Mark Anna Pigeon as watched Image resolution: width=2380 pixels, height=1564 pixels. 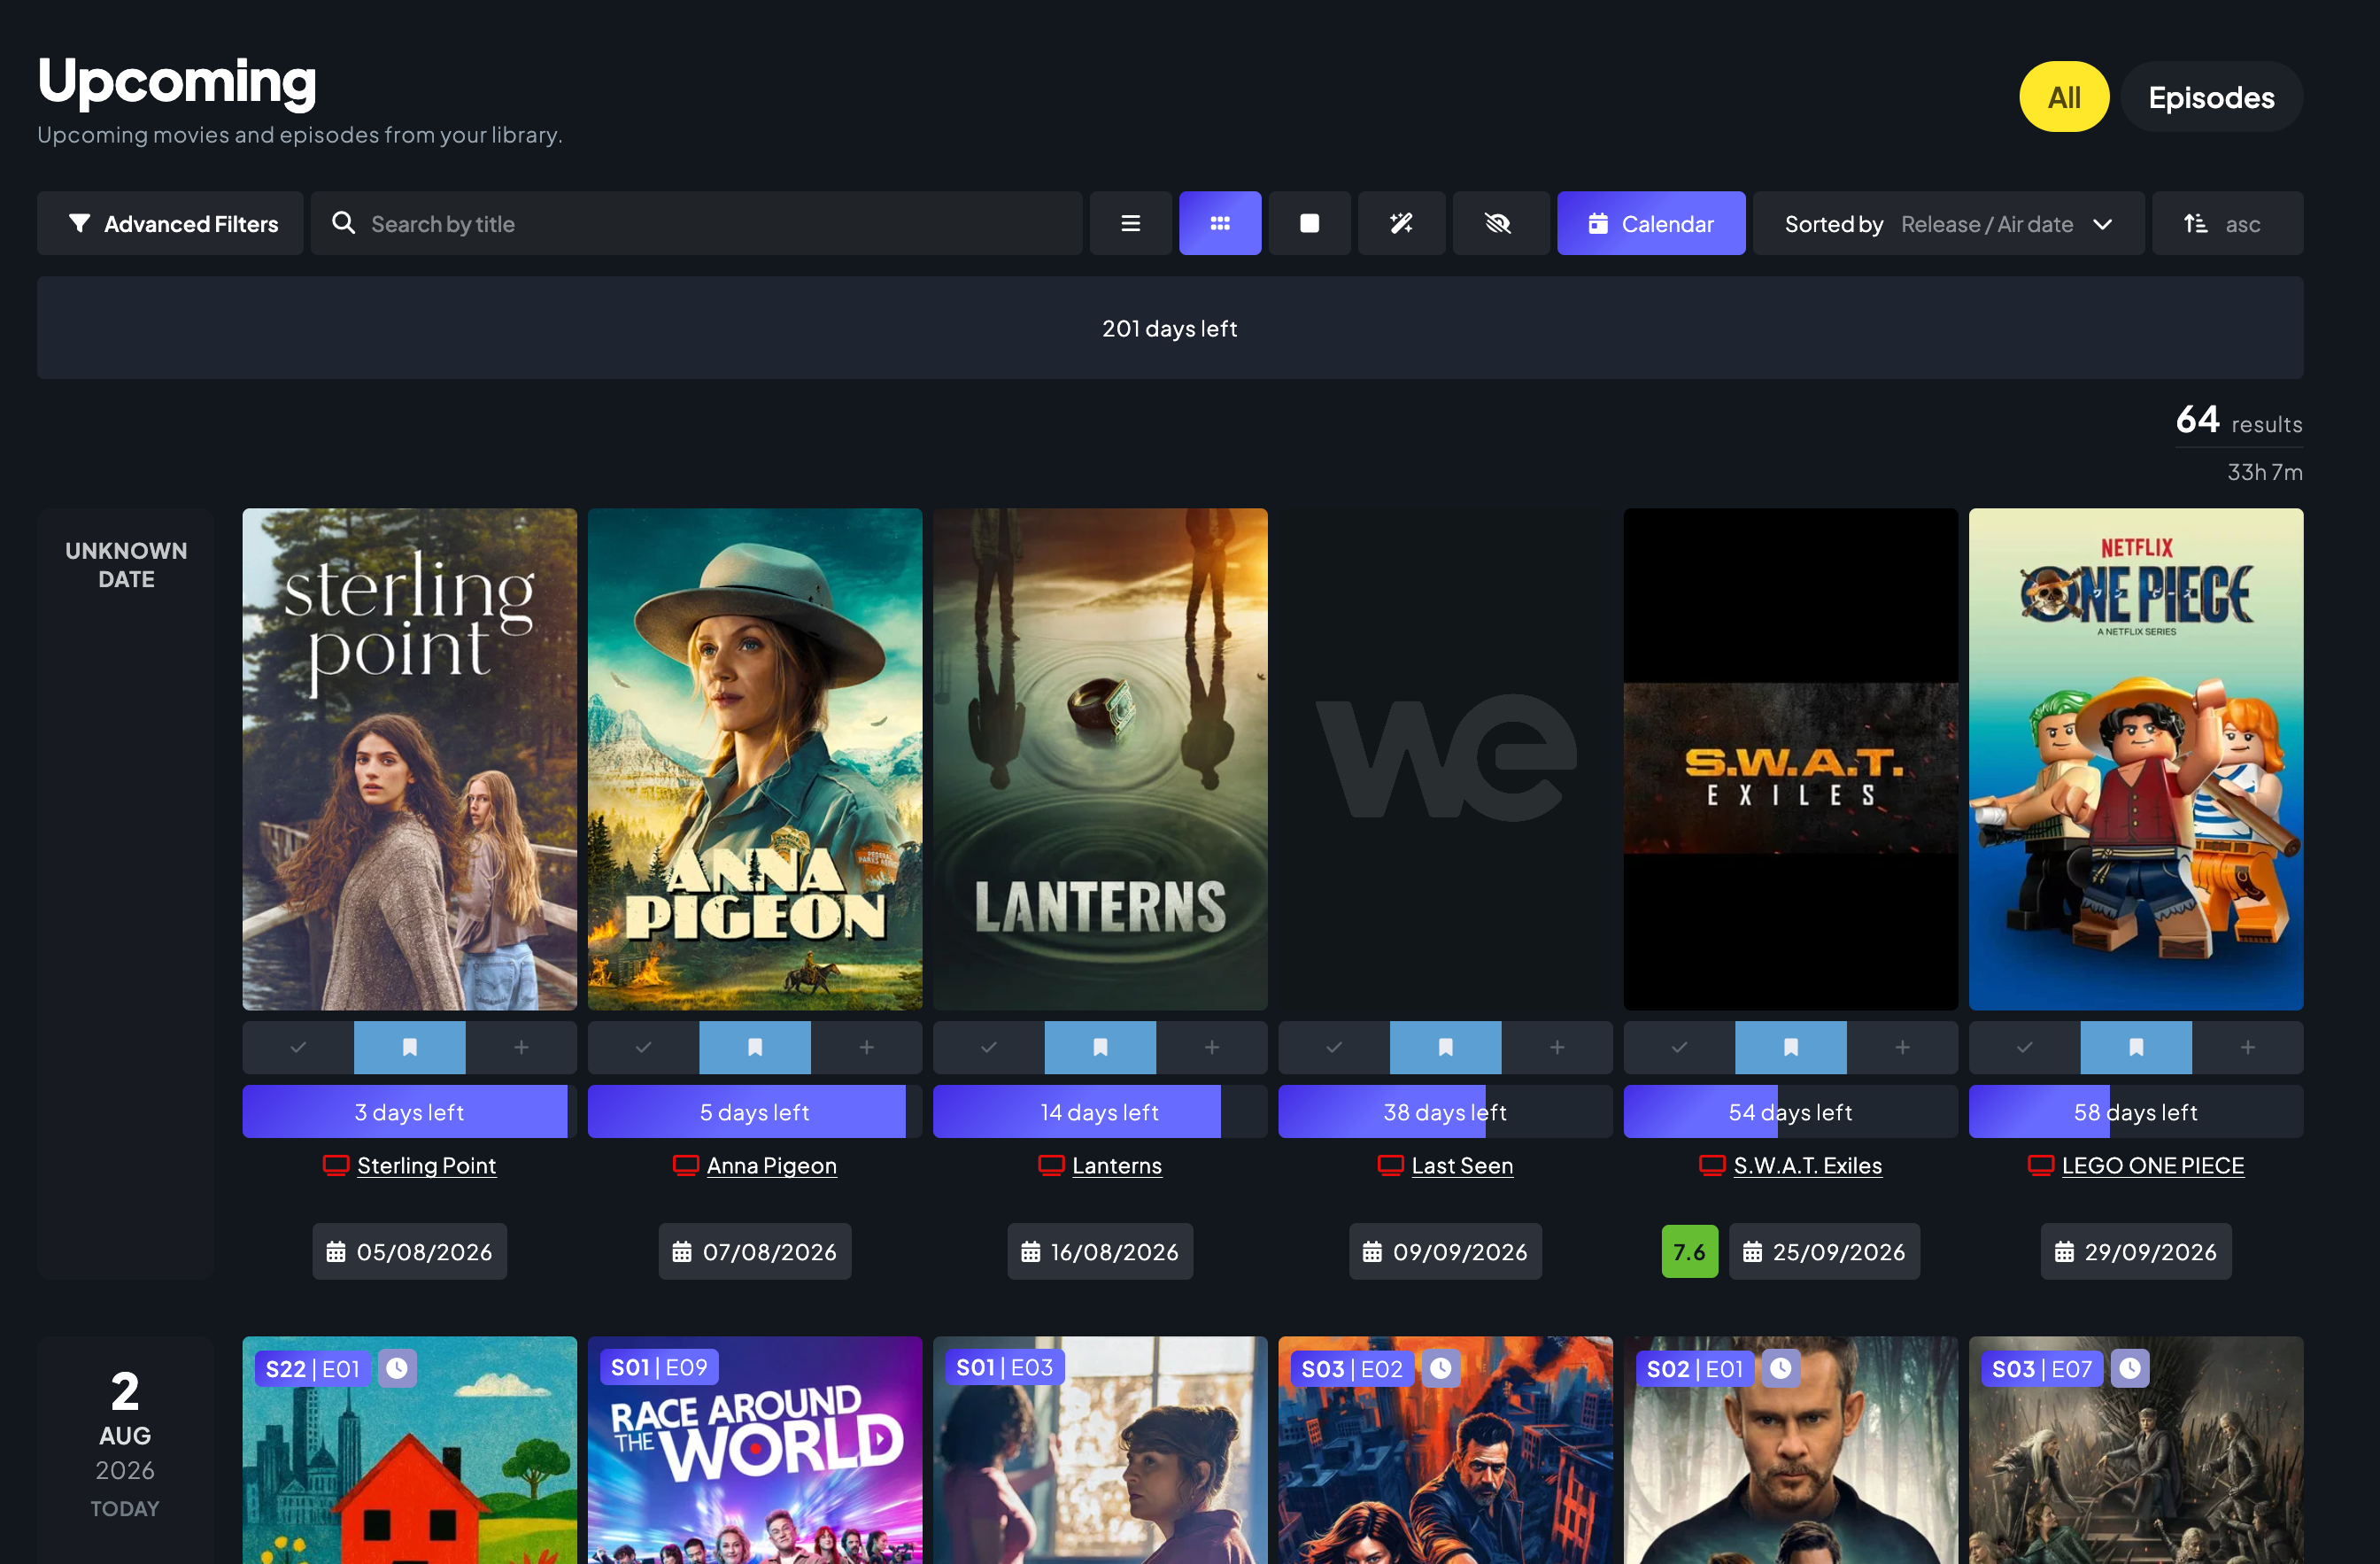[643, 1047]
